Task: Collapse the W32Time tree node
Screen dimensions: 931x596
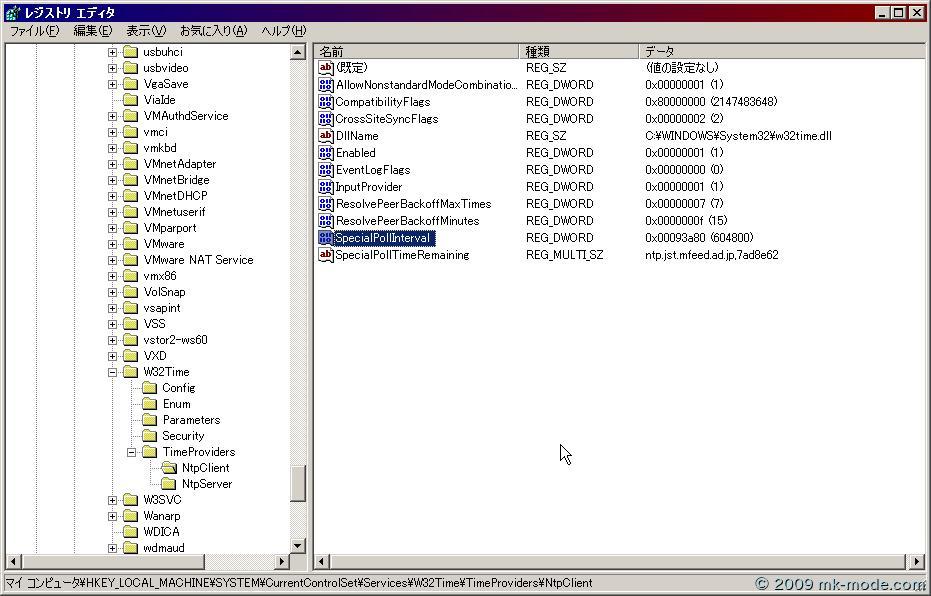Action: click(113, 372)
